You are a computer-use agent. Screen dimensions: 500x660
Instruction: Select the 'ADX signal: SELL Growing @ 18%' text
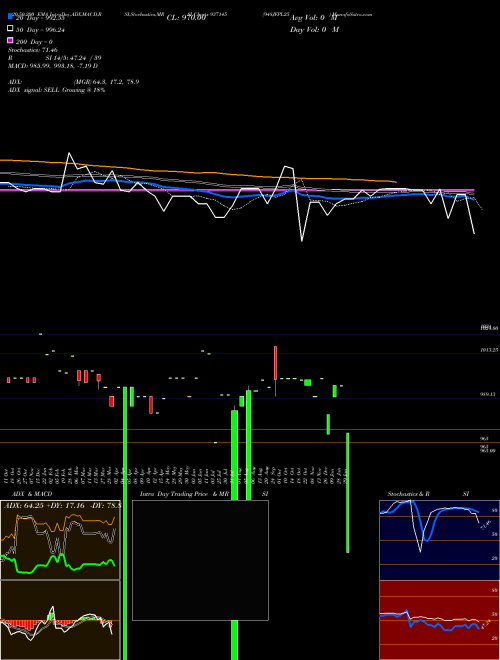point(56,90)
